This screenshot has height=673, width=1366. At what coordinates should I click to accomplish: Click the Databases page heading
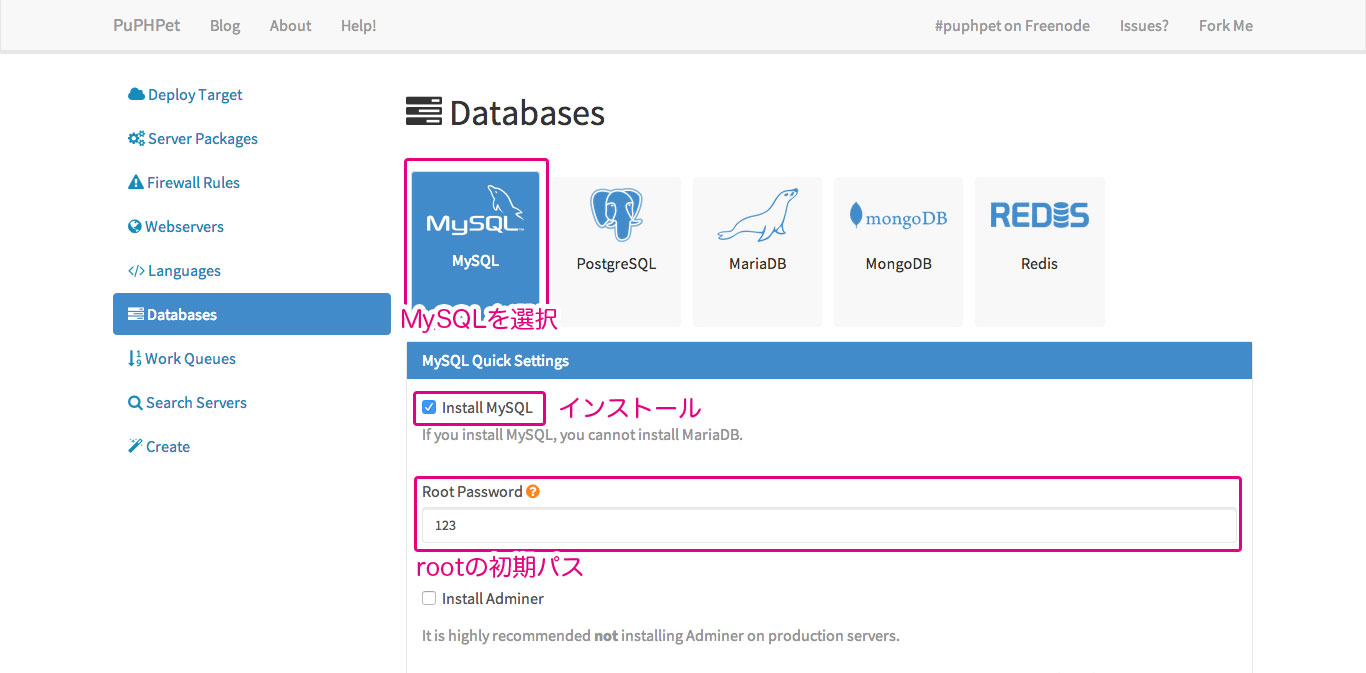click(527, 113)
